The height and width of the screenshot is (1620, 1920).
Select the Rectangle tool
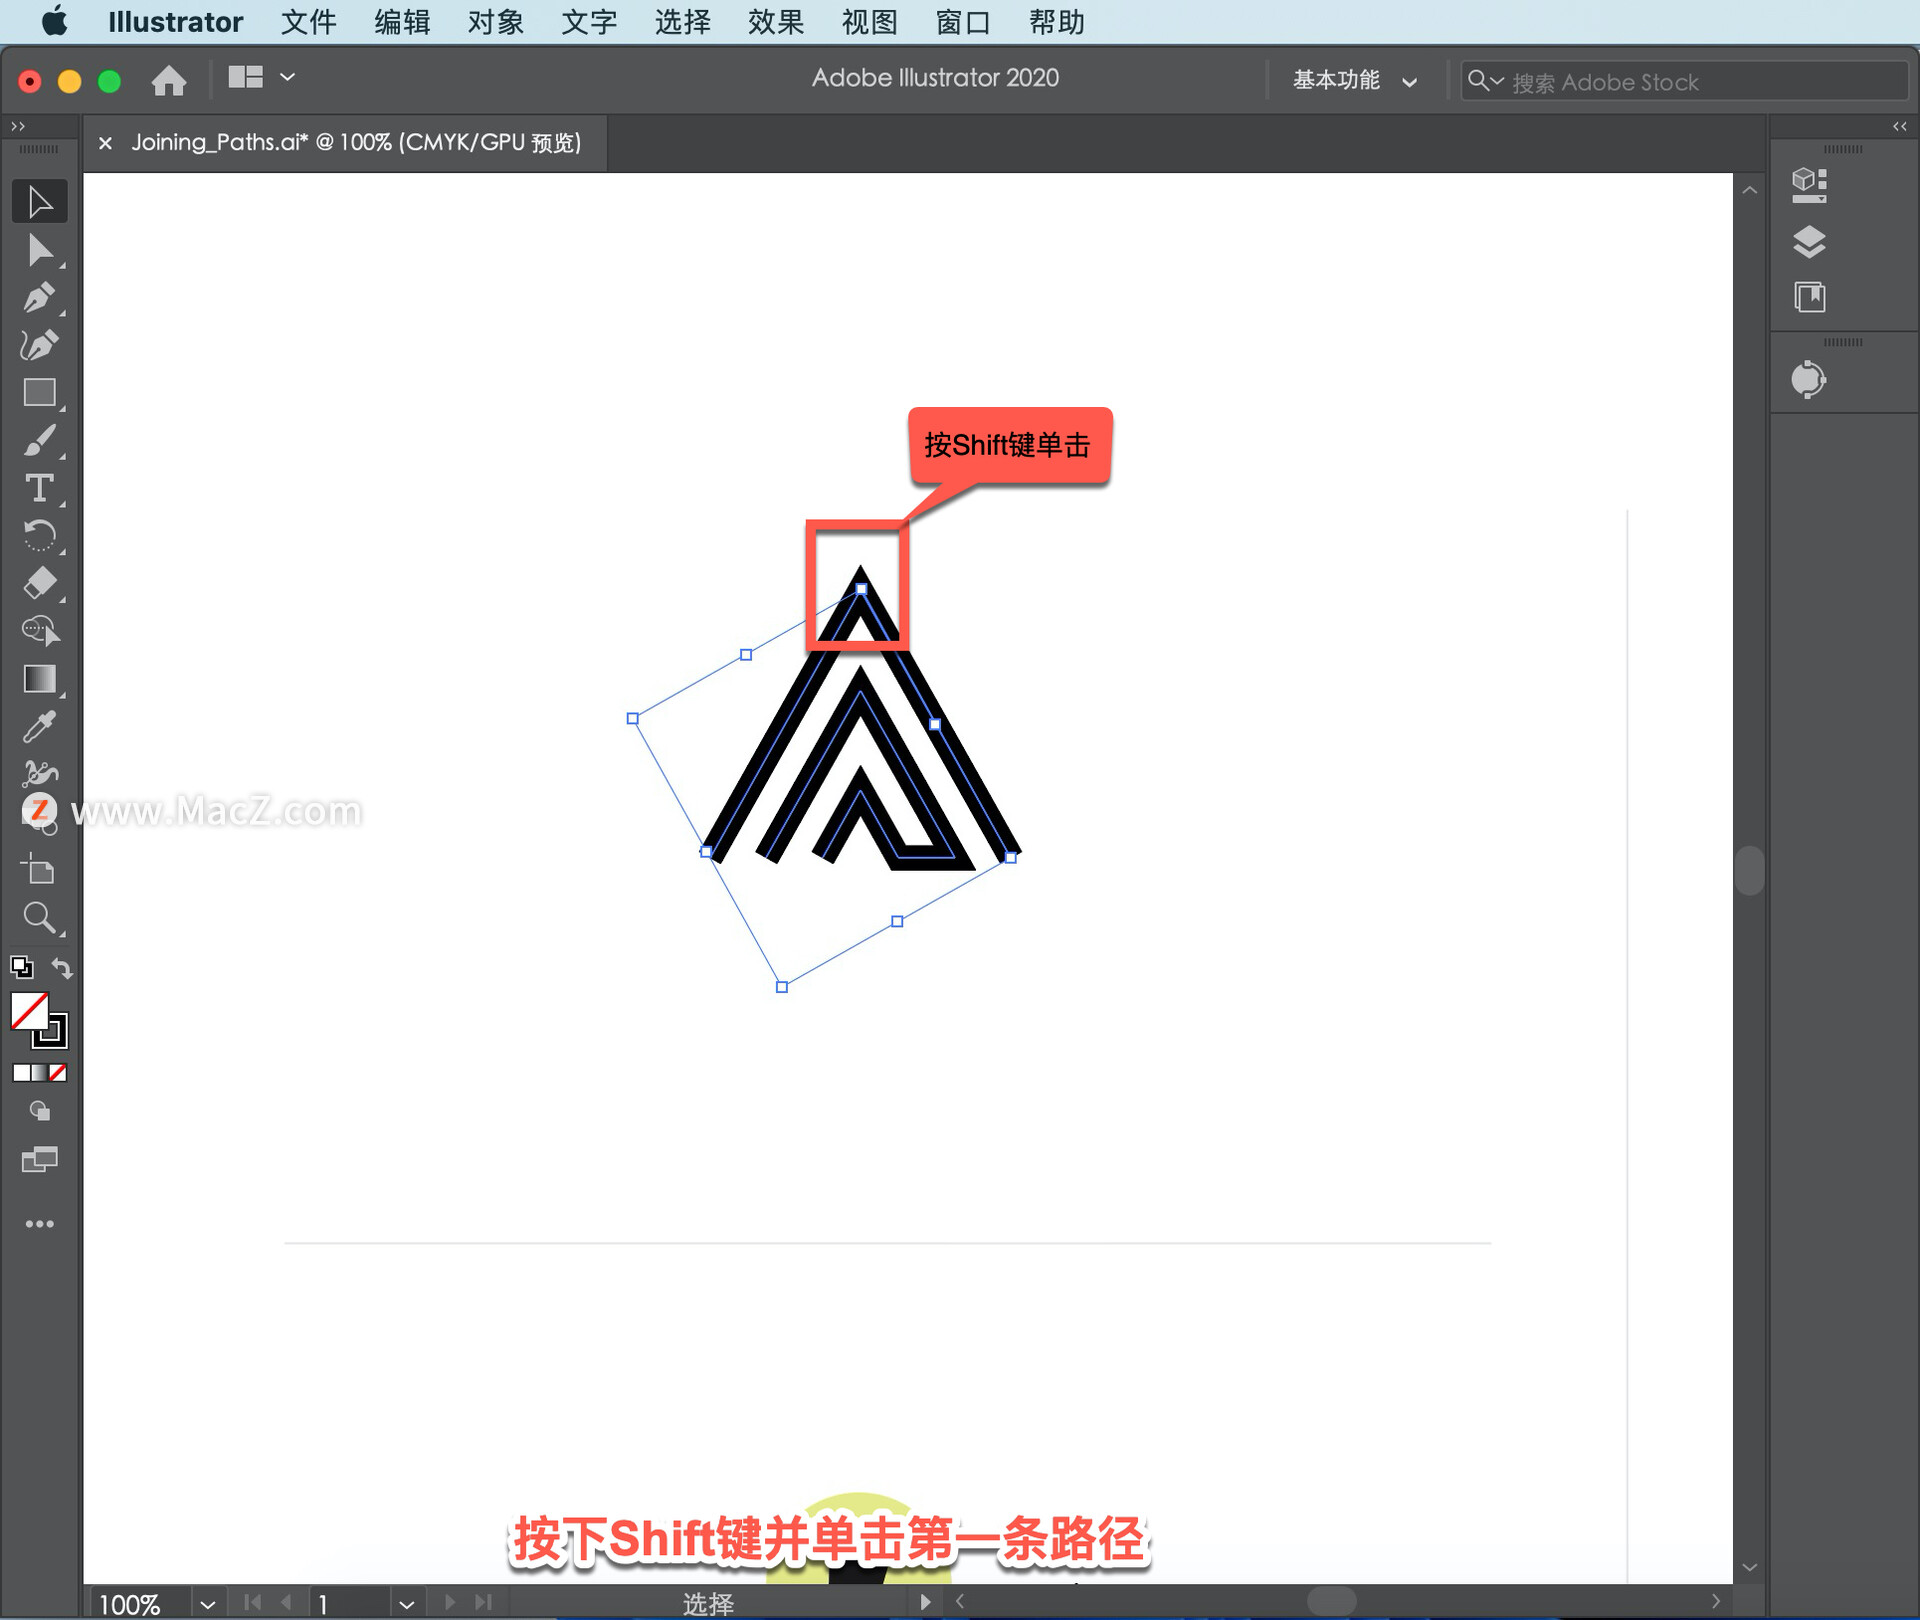[40, 392]
